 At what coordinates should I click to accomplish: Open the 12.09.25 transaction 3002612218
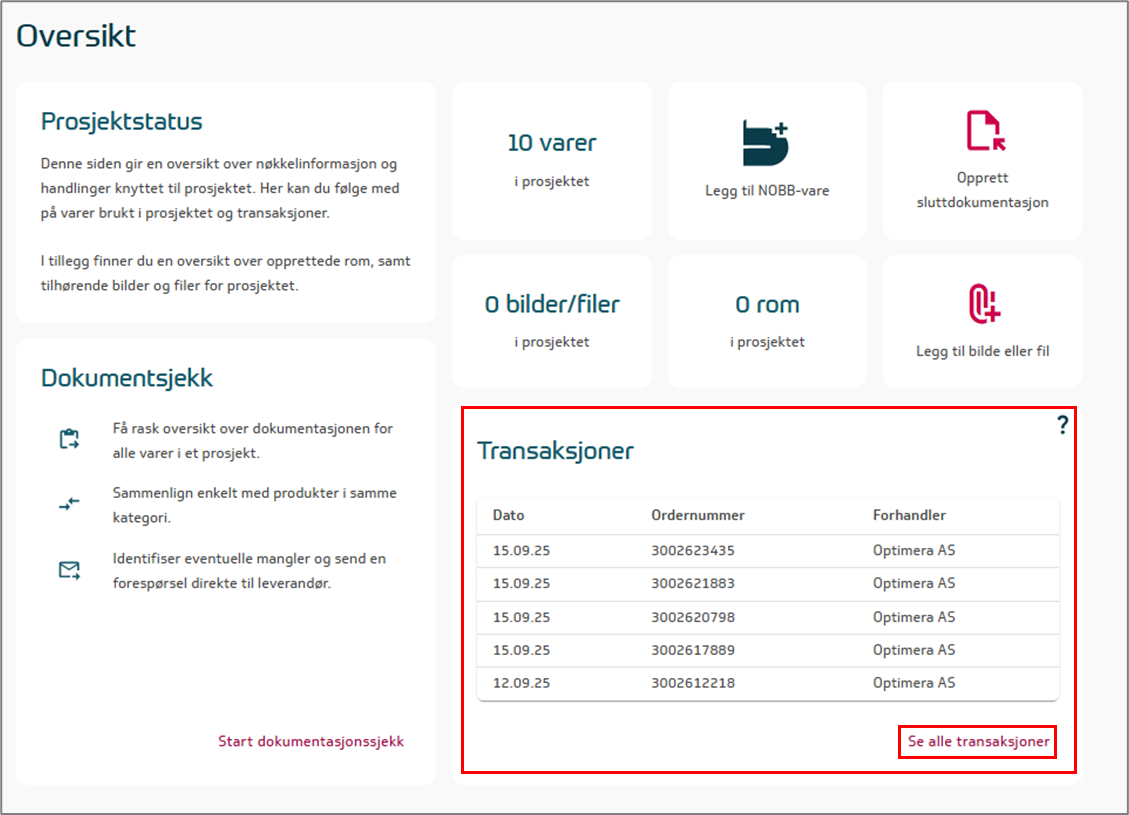click(692, 683)
